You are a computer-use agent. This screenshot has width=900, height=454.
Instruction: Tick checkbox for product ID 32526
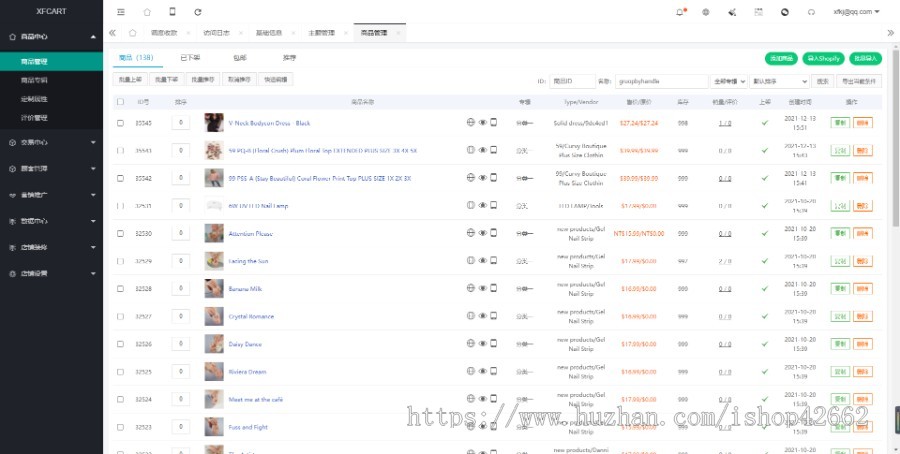(120, 344)
